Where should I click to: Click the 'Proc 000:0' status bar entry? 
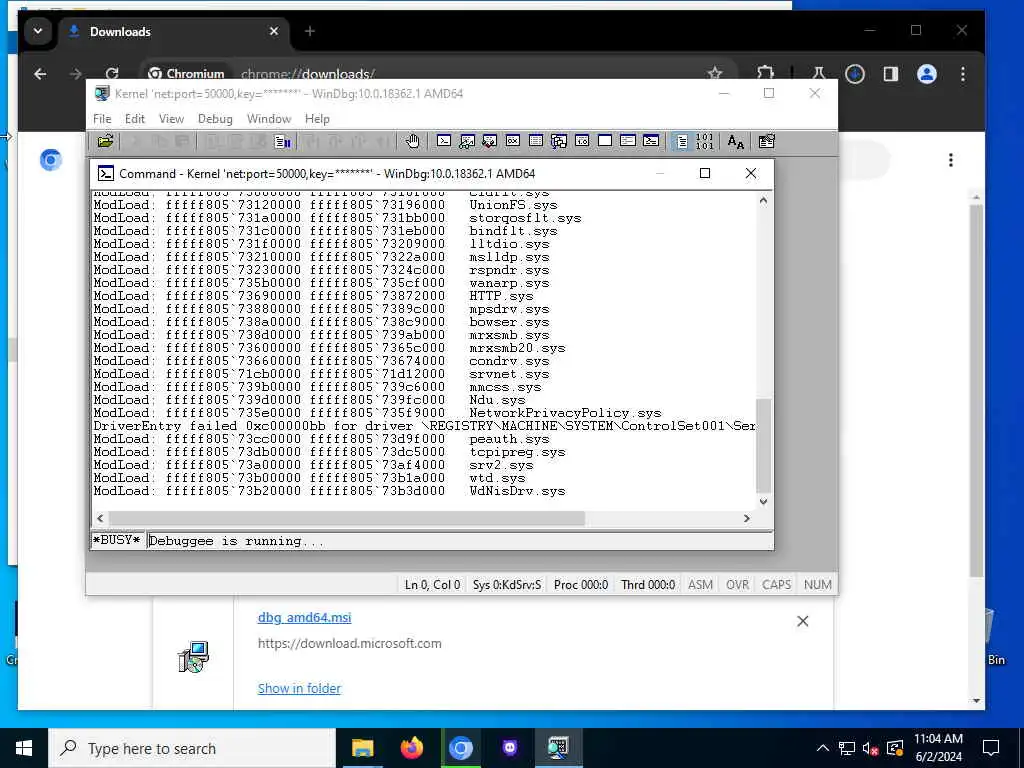581,584
